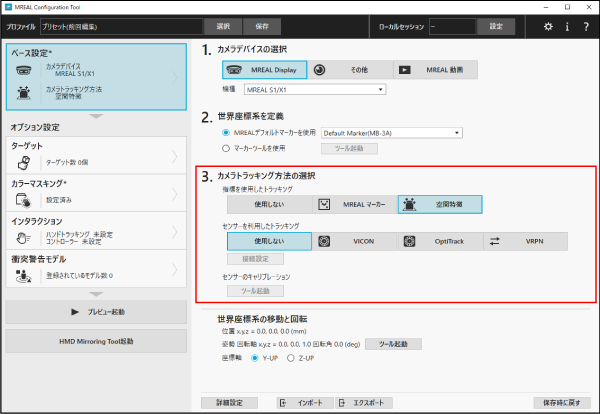Select 使用しない under marker-based tracking
Image resolution: width=600 pixels, height=414 pixels.
(269, 204)
